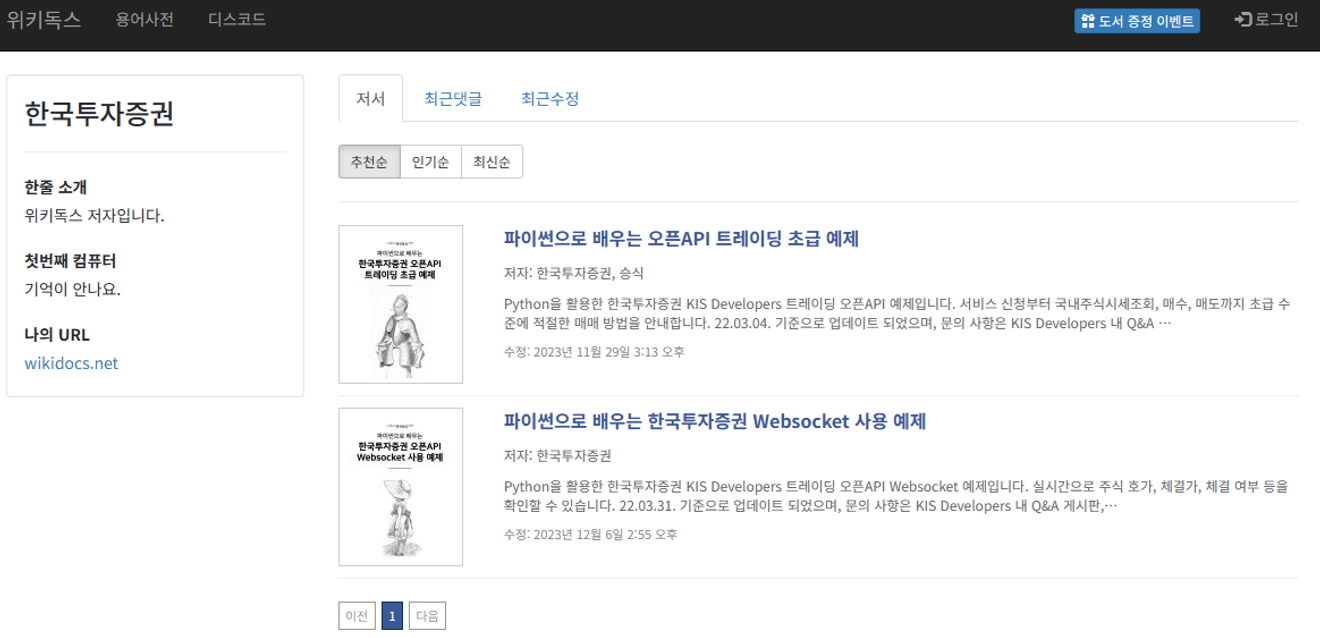Select page 1 in pagination
Viewport: 1320px width, 638px height.
click(x=392, y=616)
